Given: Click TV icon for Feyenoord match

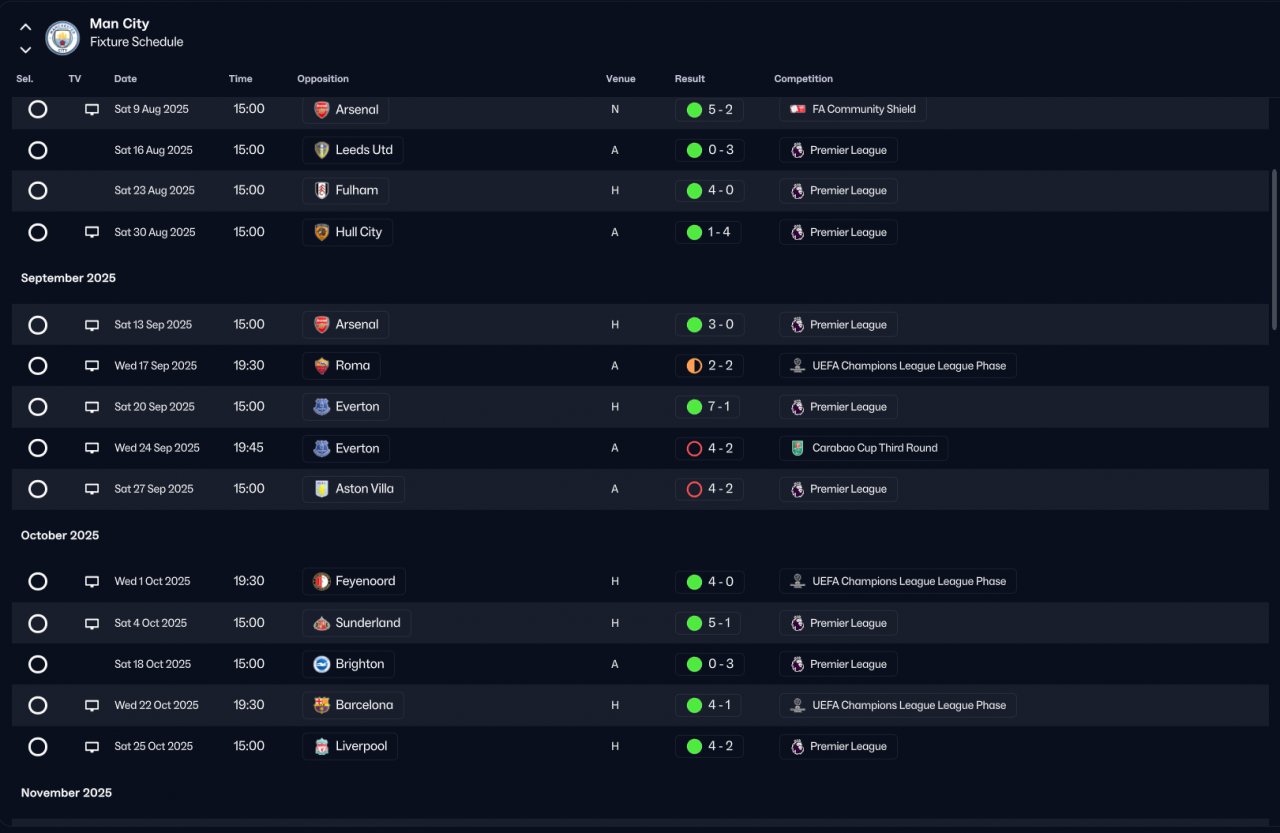Looking at the screenshot, I should pos(92,581).
